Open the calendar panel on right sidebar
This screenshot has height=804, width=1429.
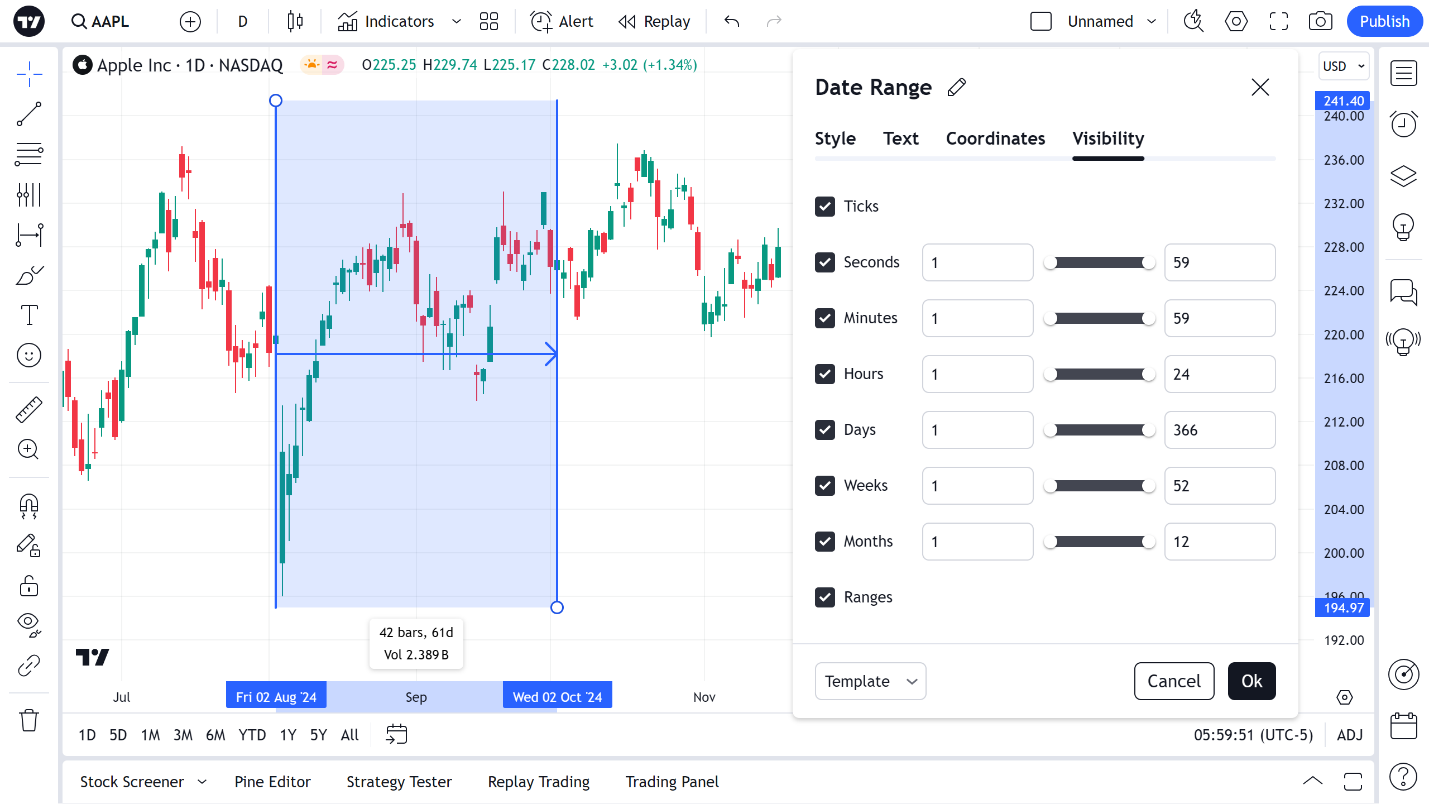1404,725
